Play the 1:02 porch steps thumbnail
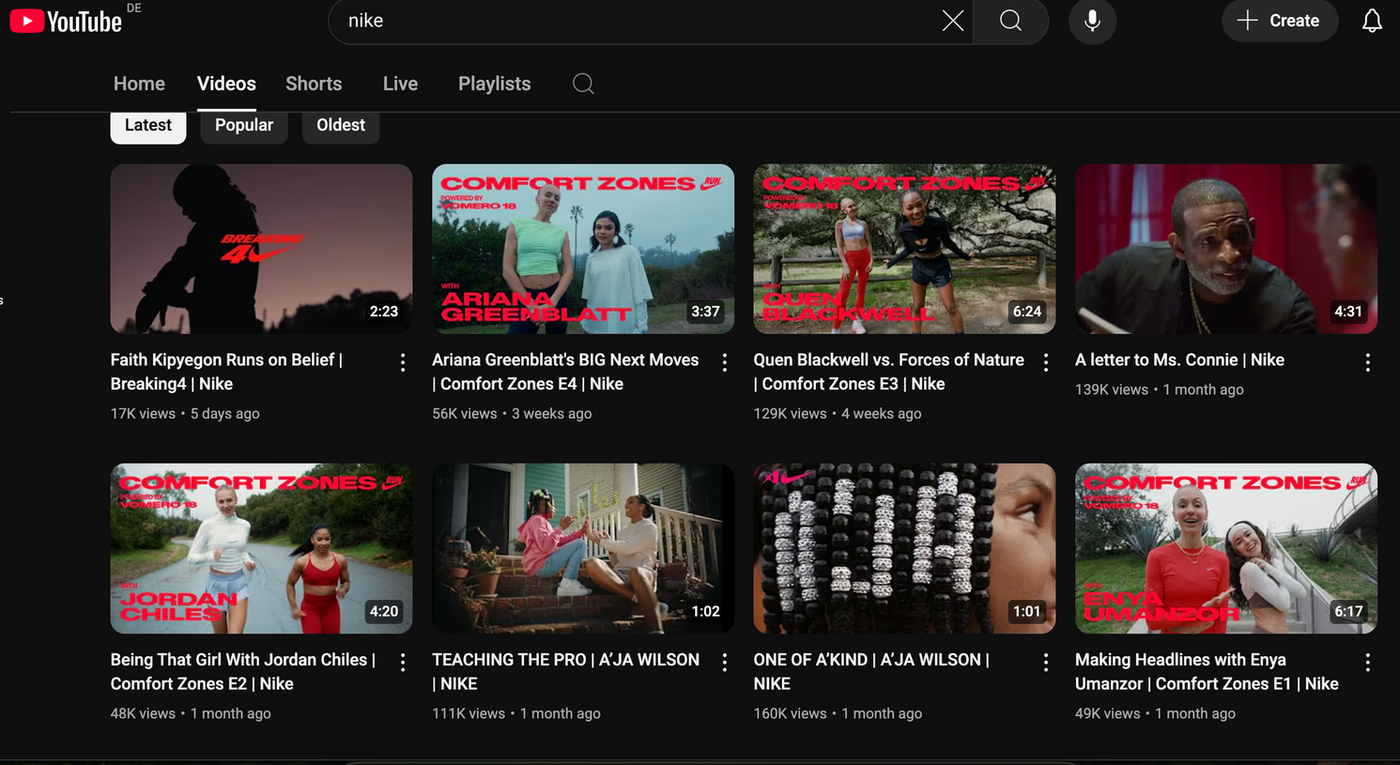The width and height of the screenshot is (1400, 765). coord(583,549)
